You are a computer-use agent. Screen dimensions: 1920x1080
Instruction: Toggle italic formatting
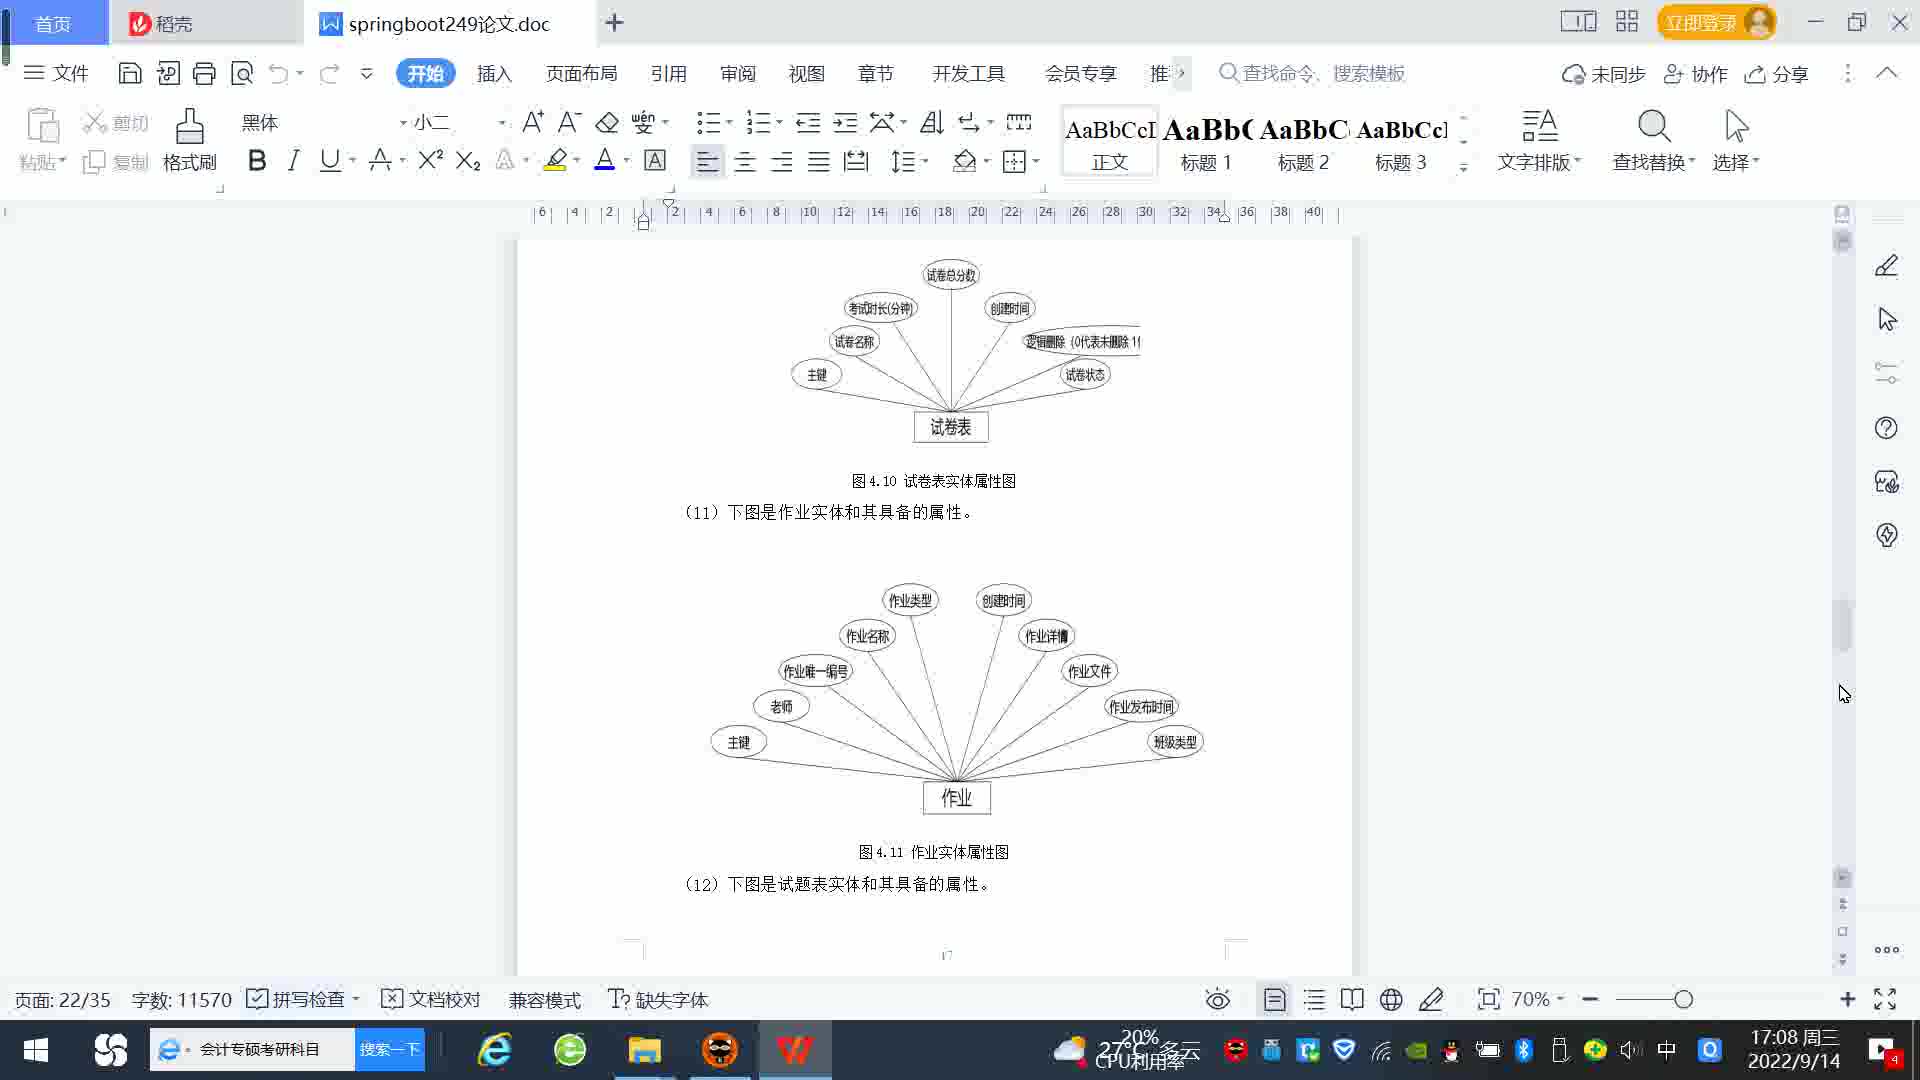[293, 161]
